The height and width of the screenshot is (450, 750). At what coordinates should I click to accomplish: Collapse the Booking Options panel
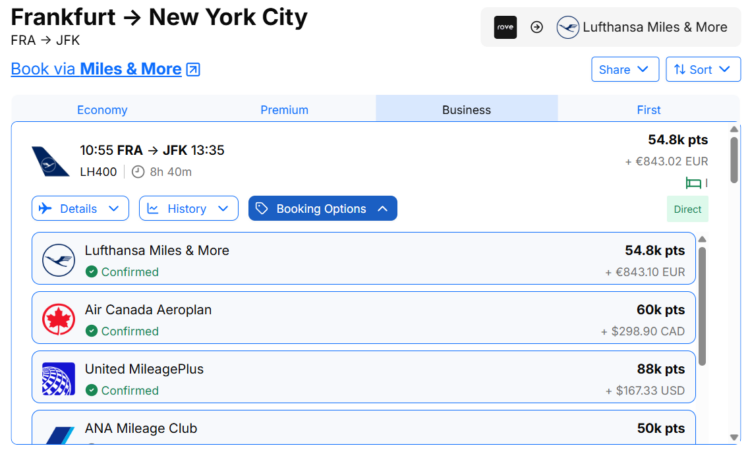pos(322,209)
